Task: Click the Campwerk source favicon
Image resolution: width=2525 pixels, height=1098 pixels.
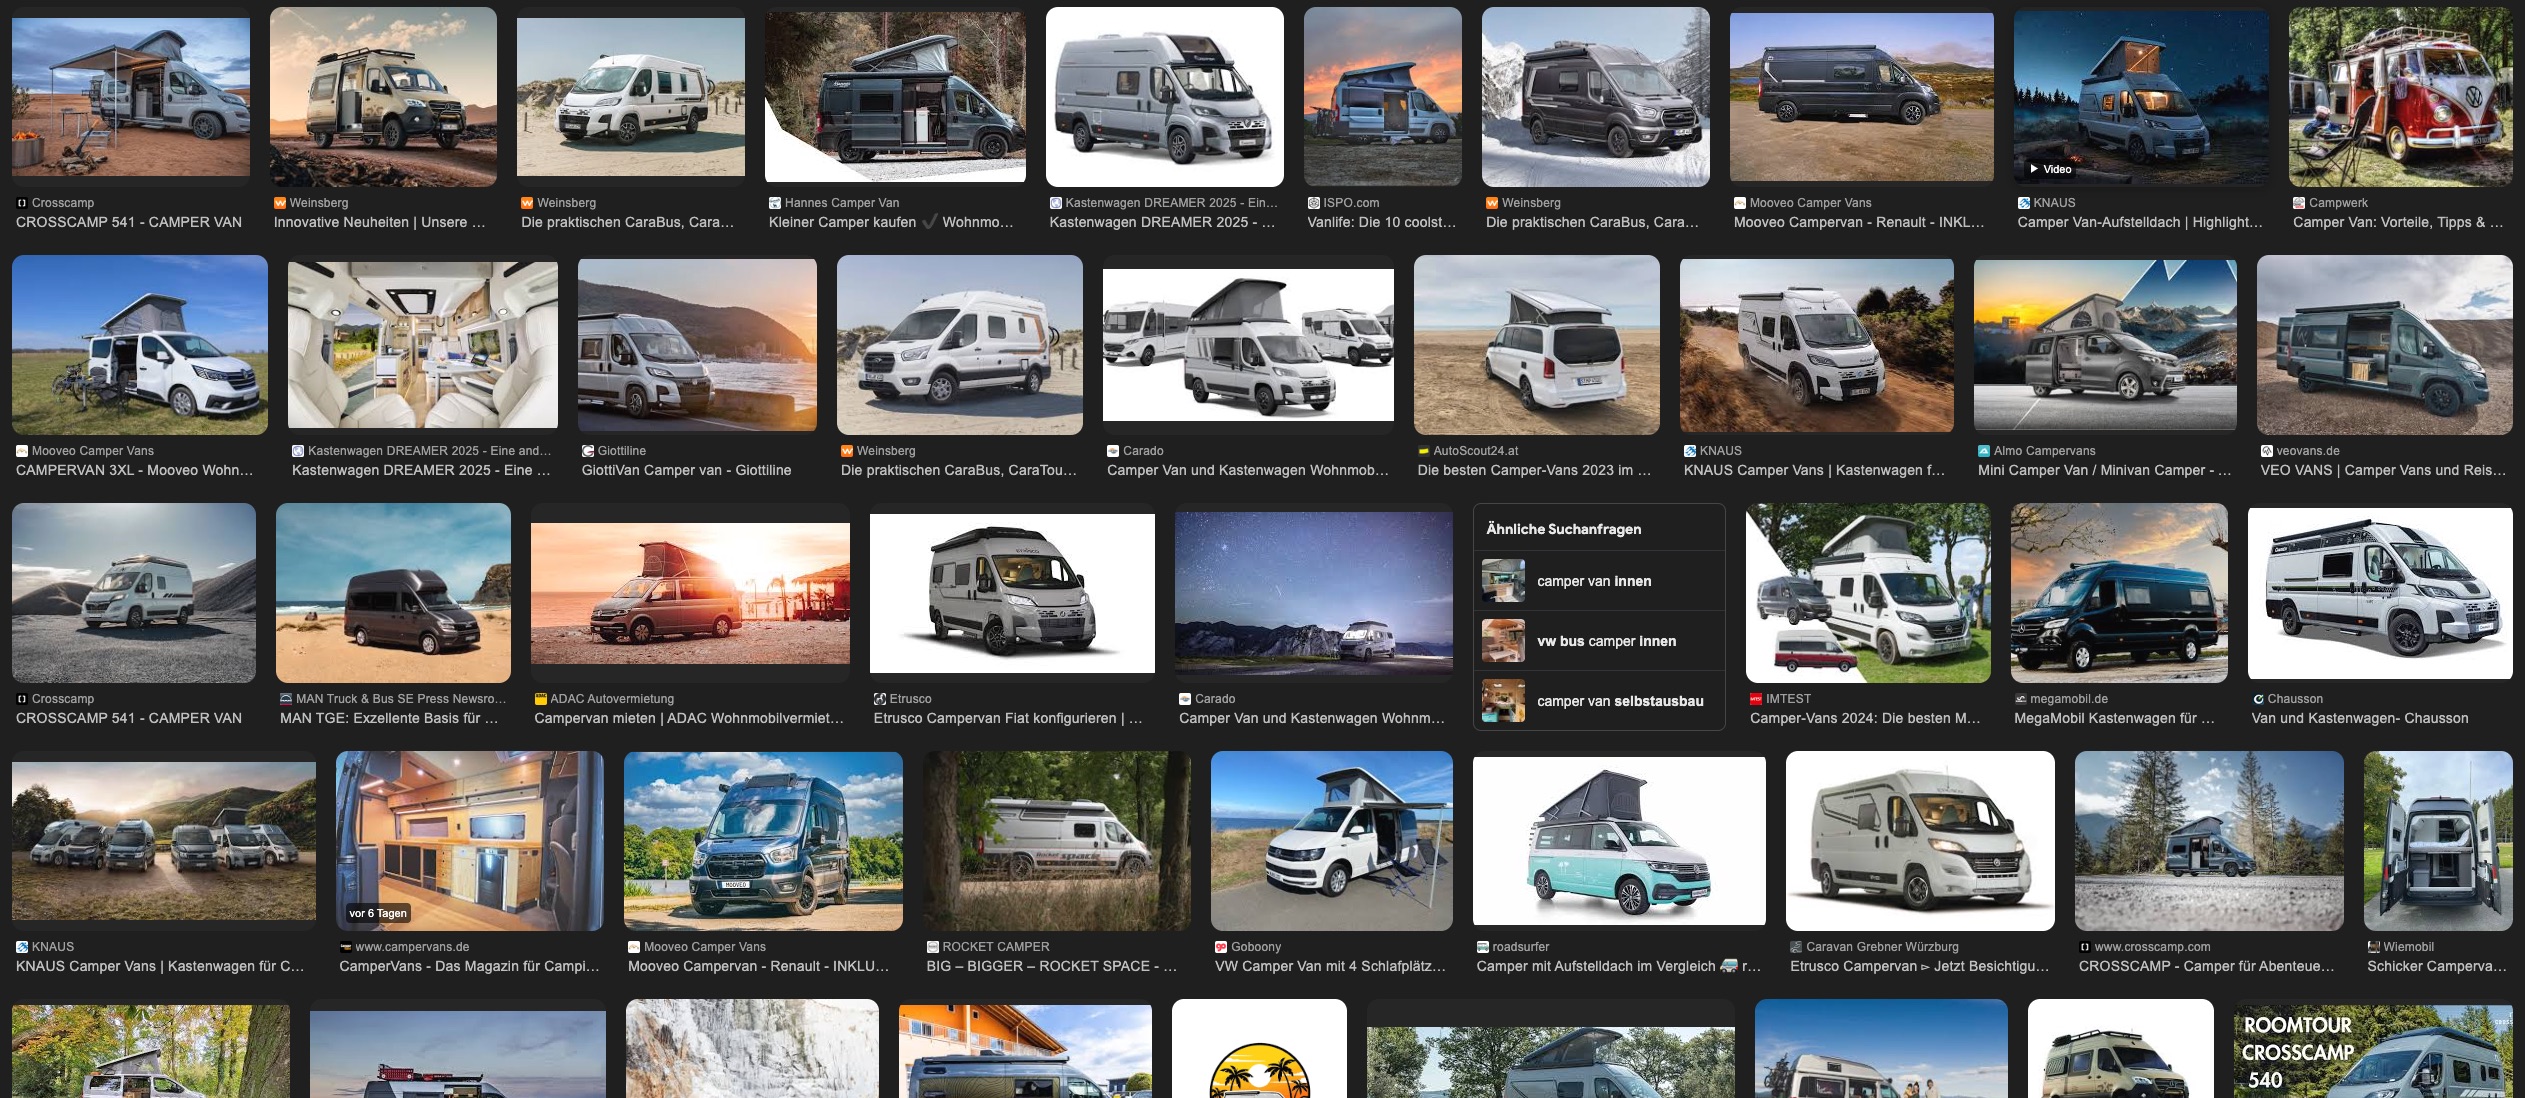Action: [2299, 203]
